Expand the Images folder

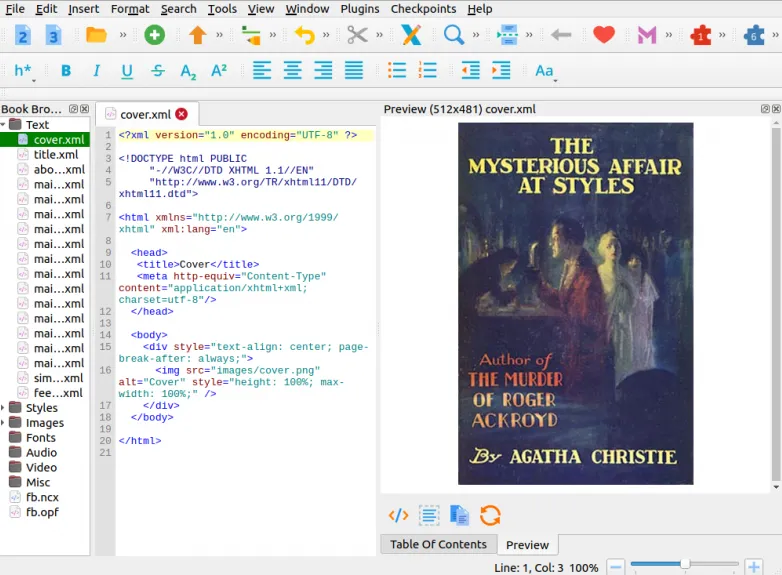point(3,423)
